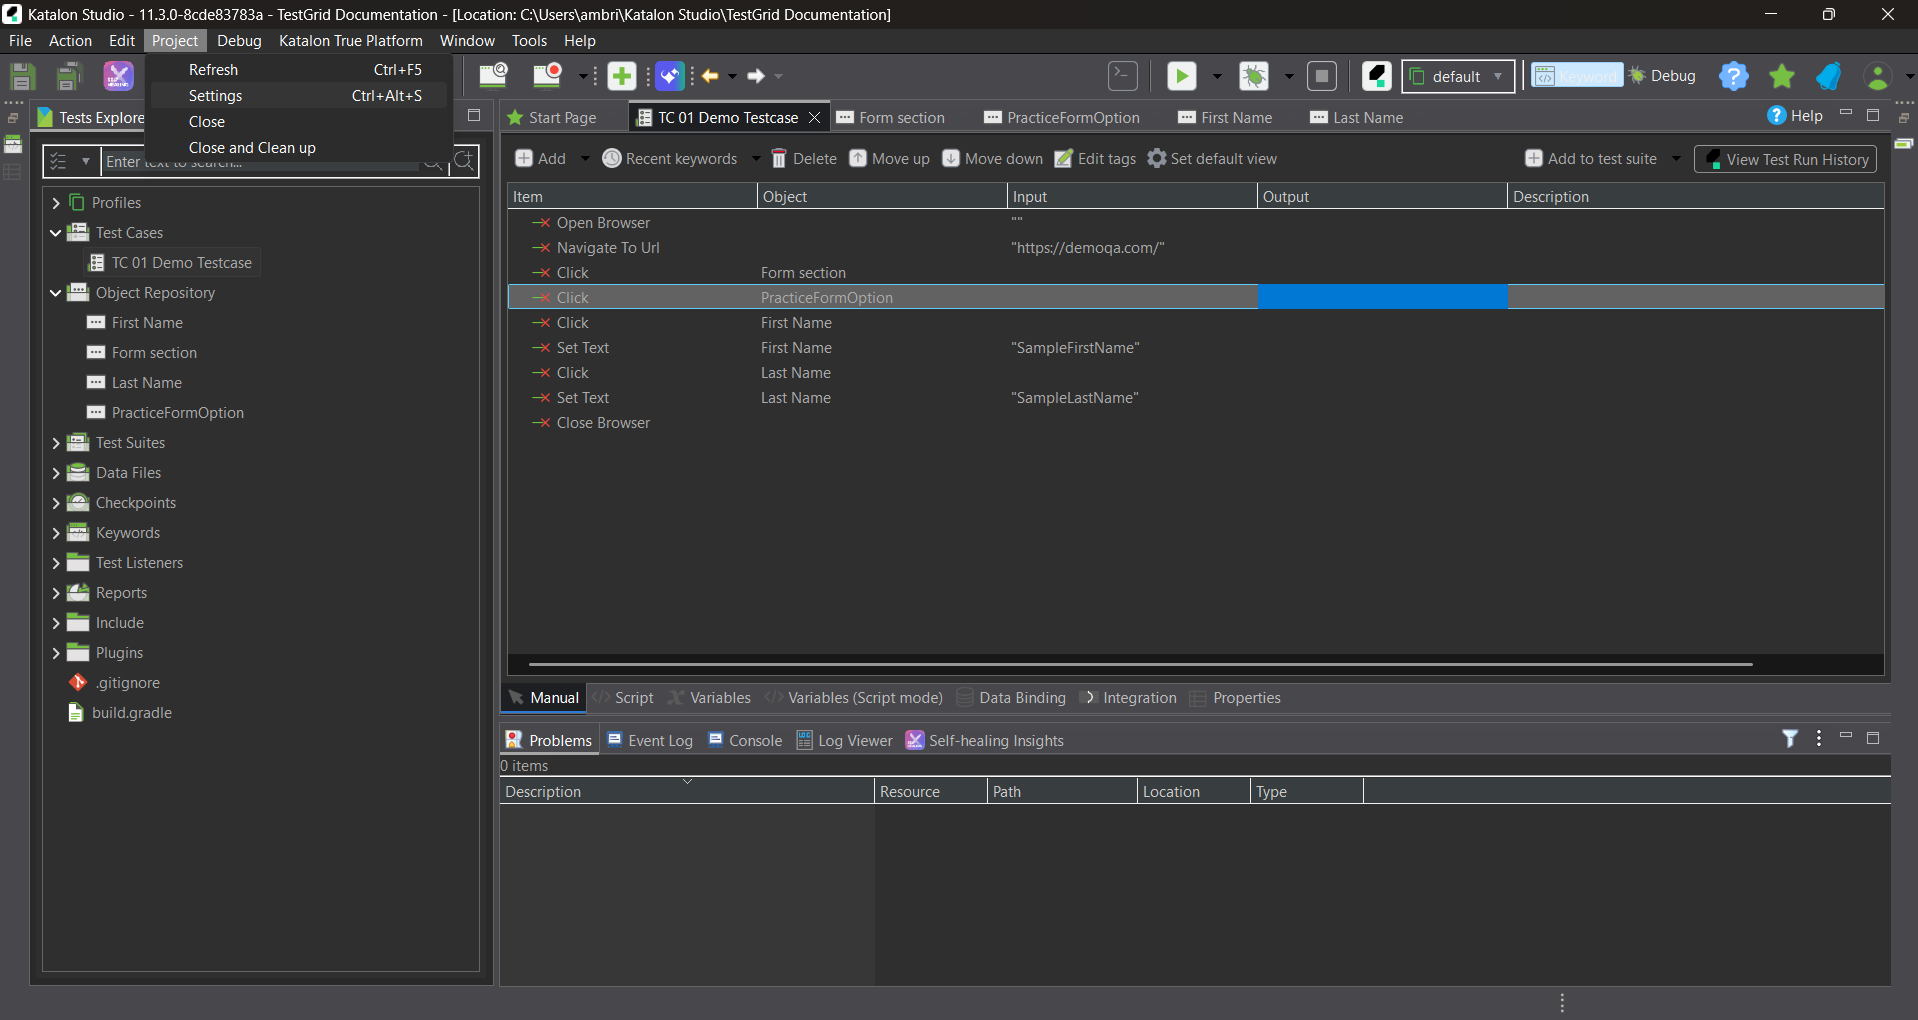This screenshot has height=1020, width=1918.
Task: Open the Self-healing toolbar icon
Action: pos(118,76)
